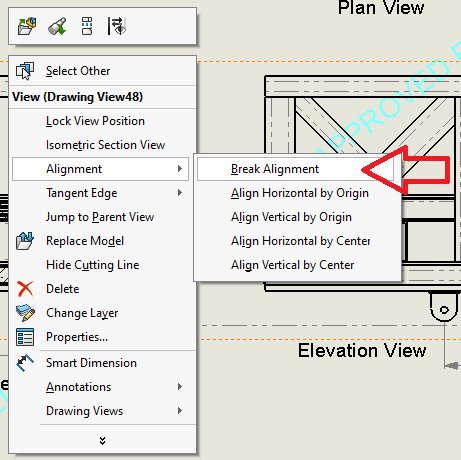The image size is (461, 460).
Task: Click the Select Other icon
Action: click(x=25, y=71)
